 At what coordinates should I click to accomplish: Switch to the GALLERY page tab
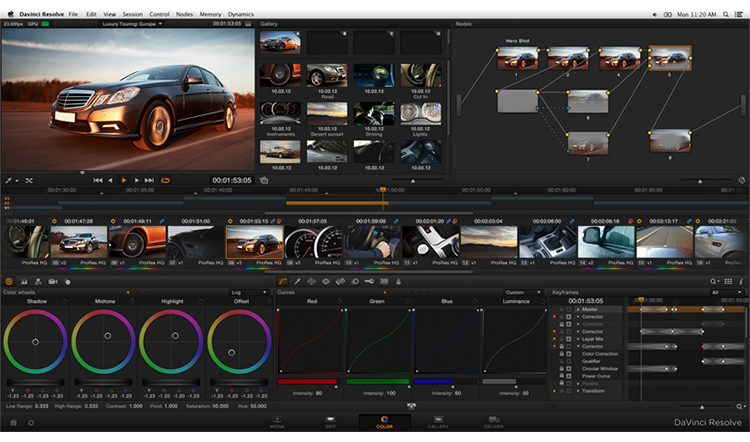438,422
